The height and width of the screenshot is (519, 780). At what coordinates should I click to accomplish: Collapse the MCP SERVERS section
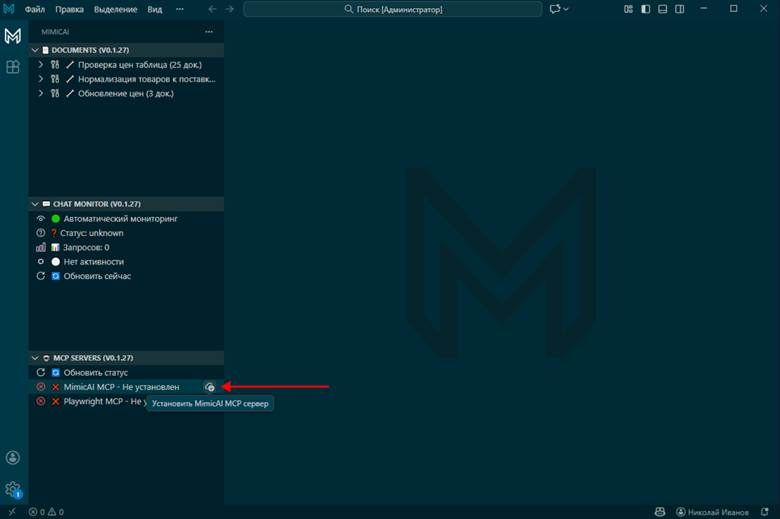36,357
